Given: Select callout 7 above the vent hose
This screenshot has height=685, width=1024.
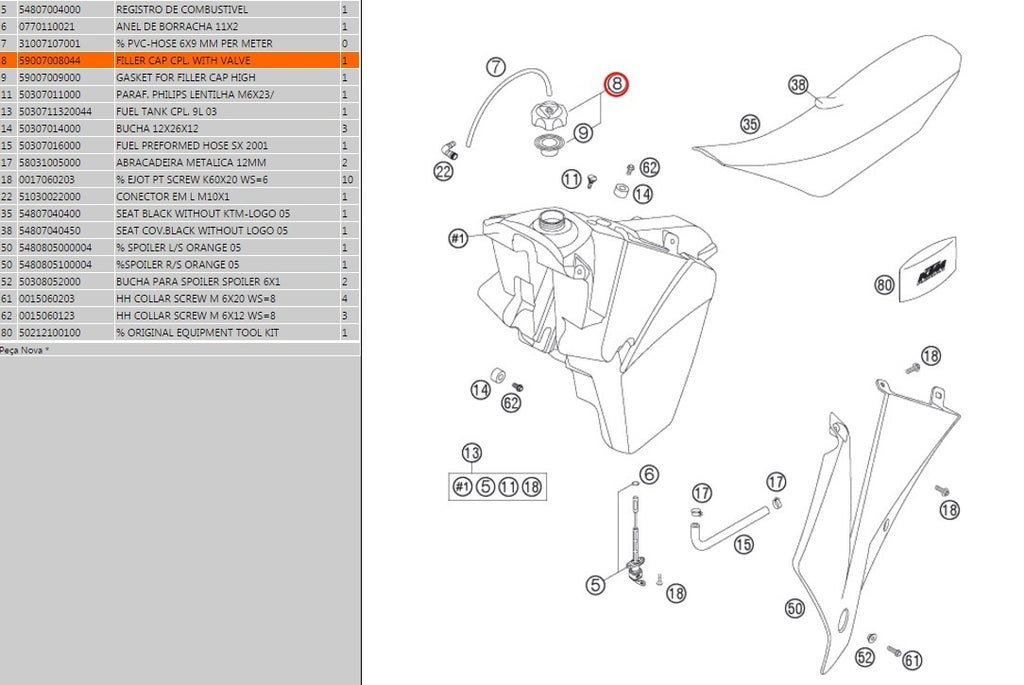Looking at the screenshot, I should [x=495, y=68].
